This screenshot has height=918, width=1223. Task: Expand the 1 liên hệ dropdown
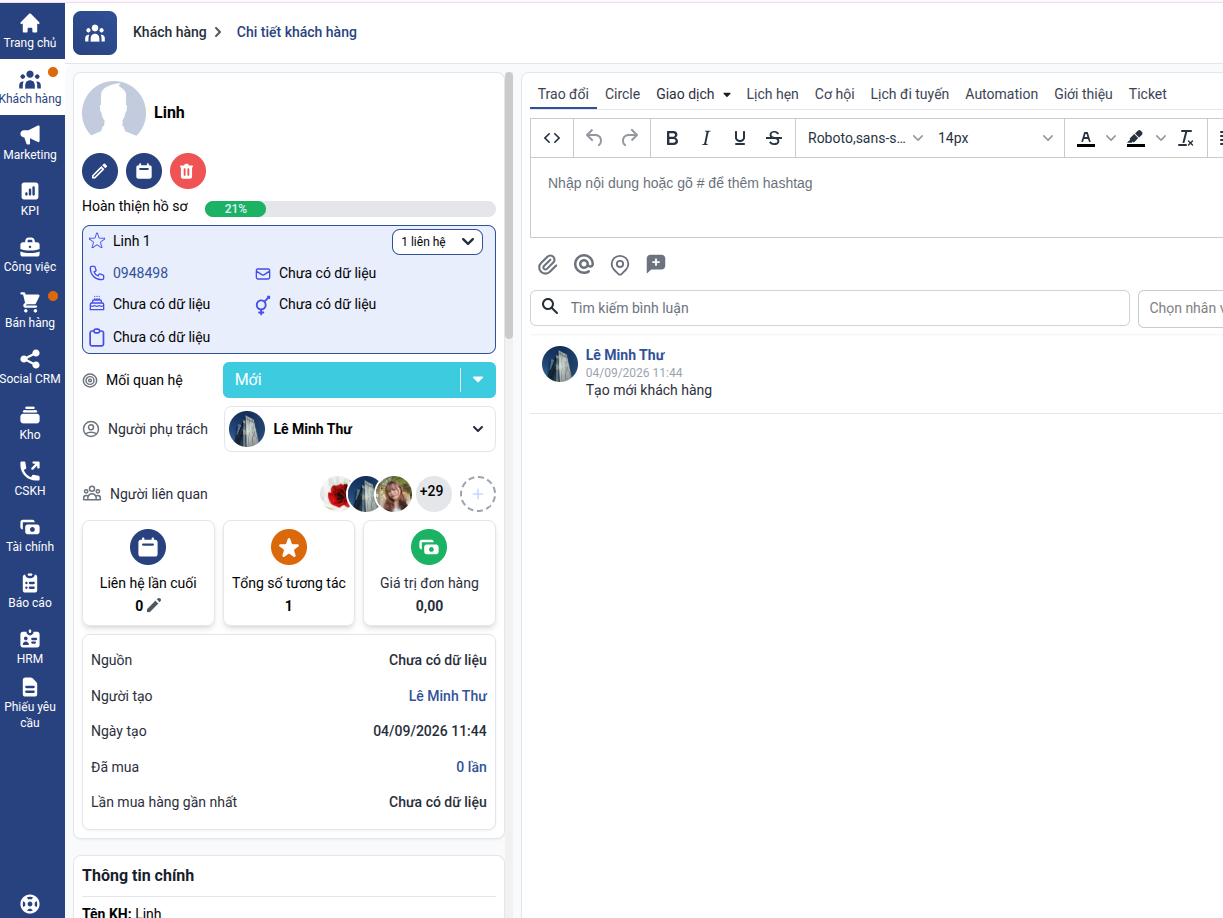(438, 242)
